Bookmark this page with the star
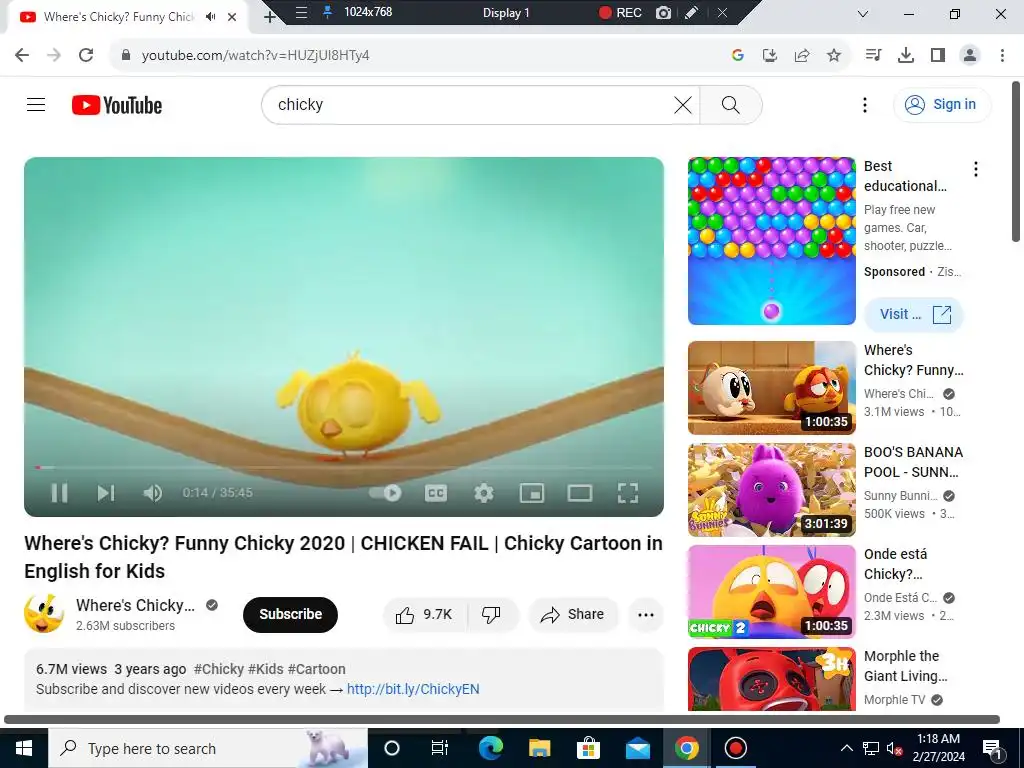The image size is (1024, 768). [834, 55]
